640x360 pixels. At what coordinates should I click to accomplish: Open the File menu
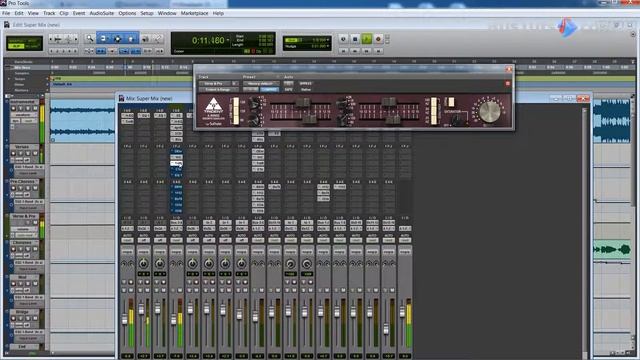click(6, 13)
